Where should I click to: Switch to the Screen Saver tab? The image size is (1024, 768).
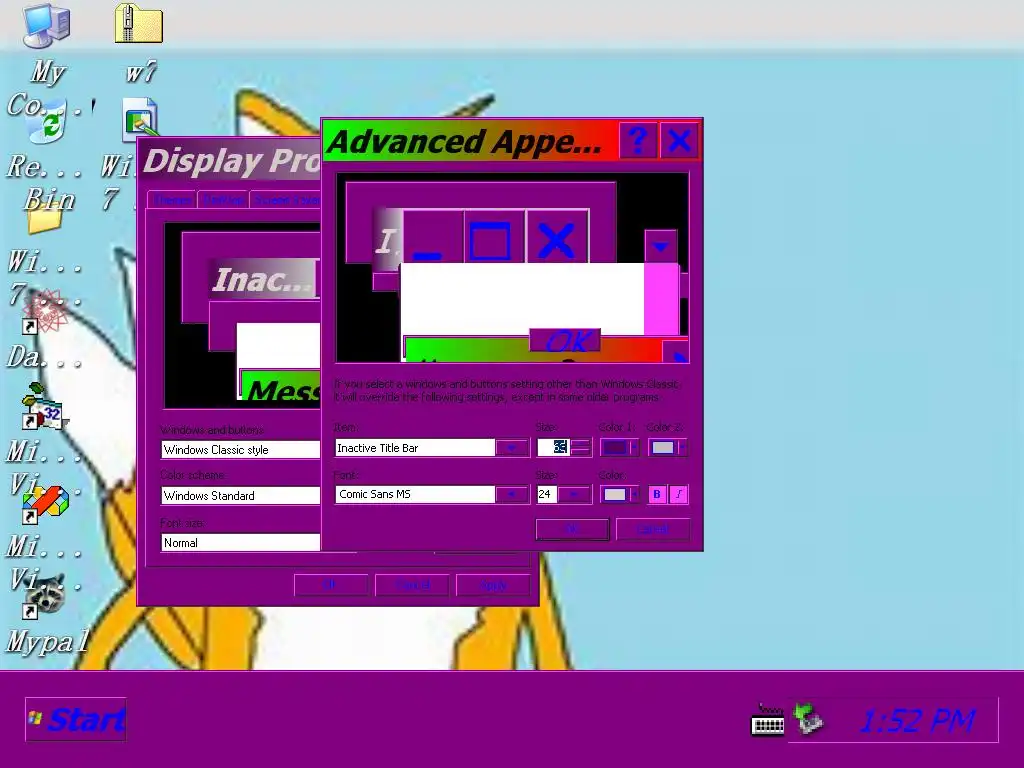click(286, 199)
